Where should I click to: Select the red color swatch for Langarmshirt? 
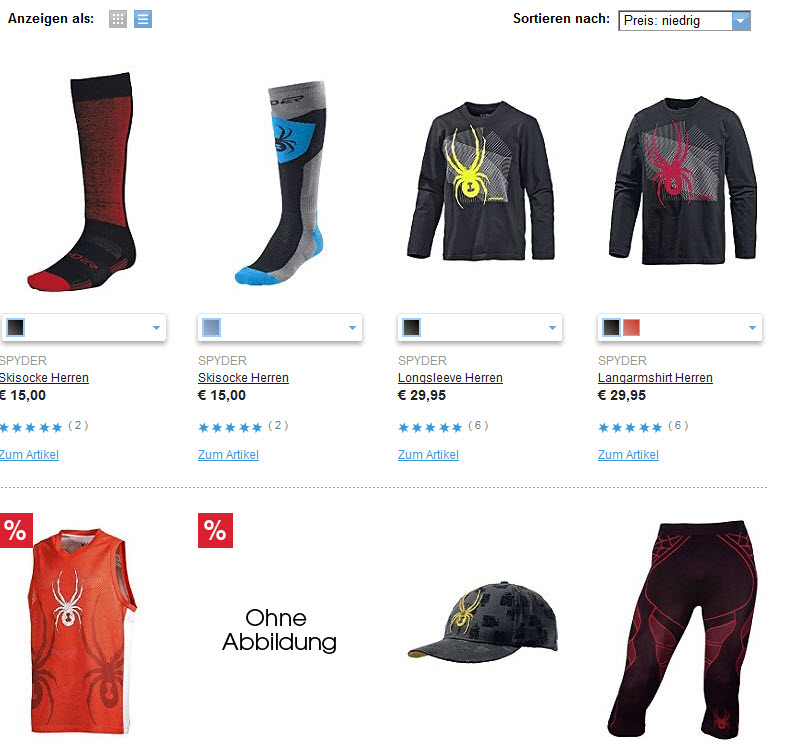coord(631,327)
